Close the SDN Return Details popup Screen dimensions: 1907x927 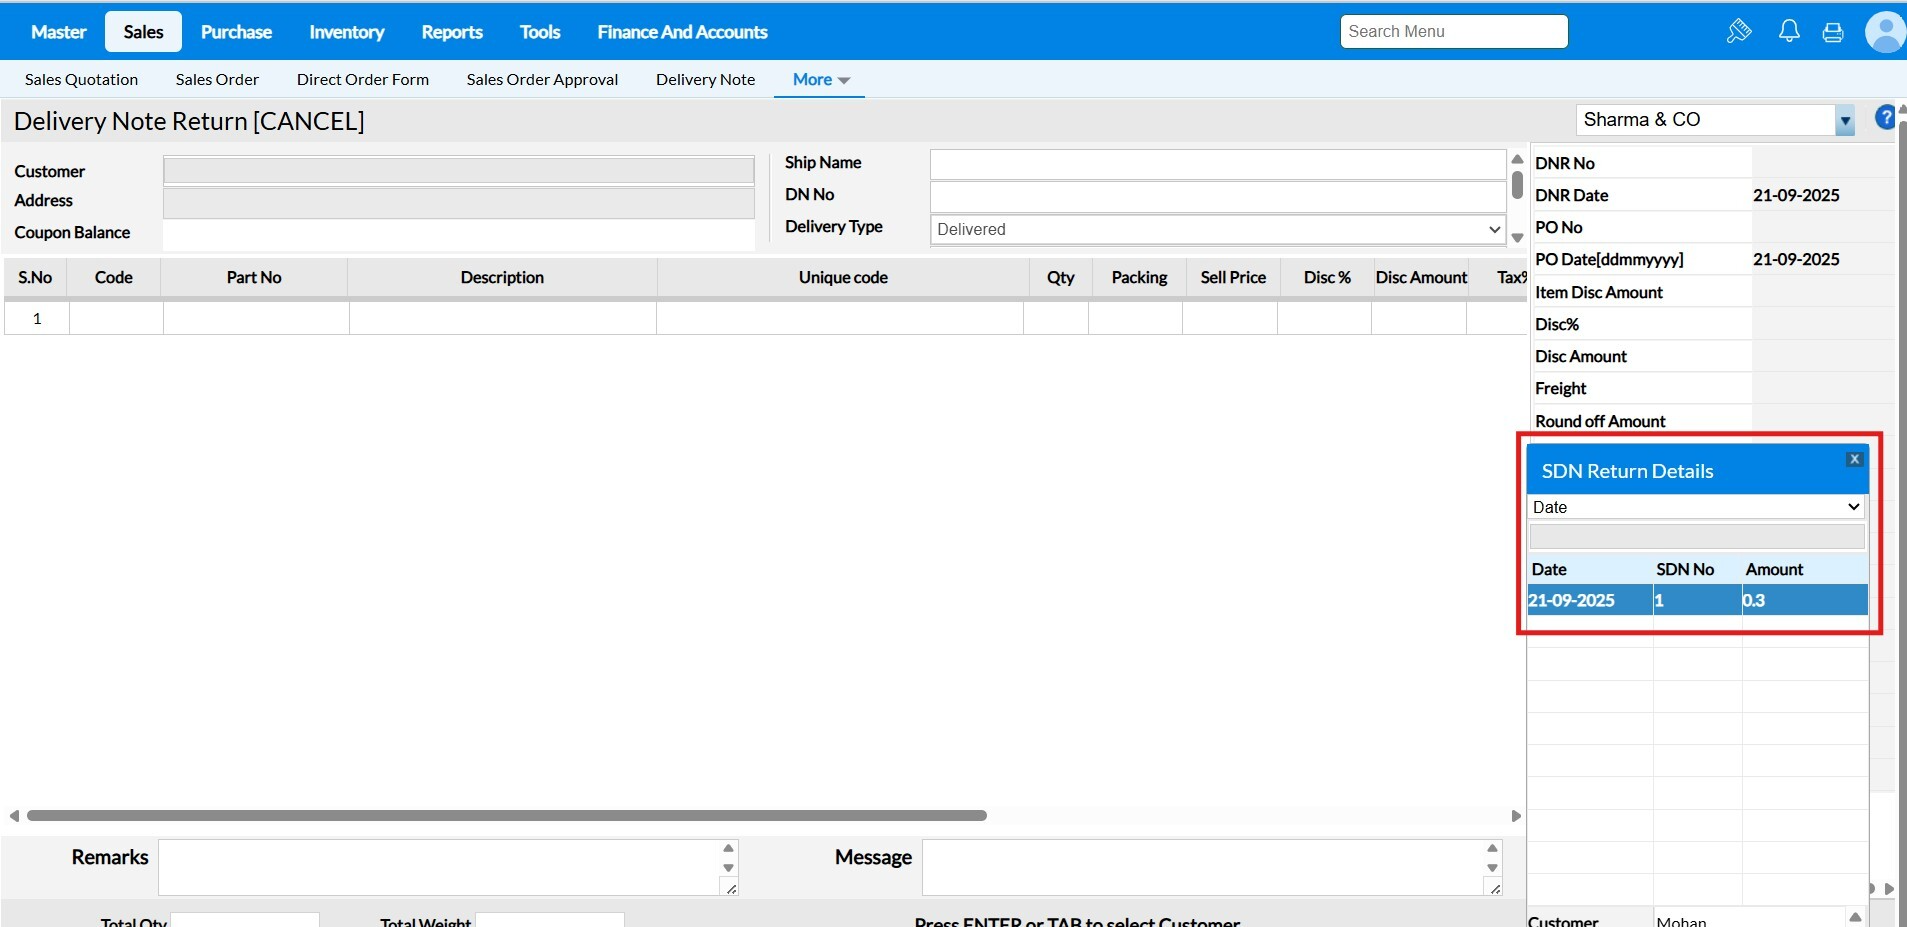click(1855, 459)
